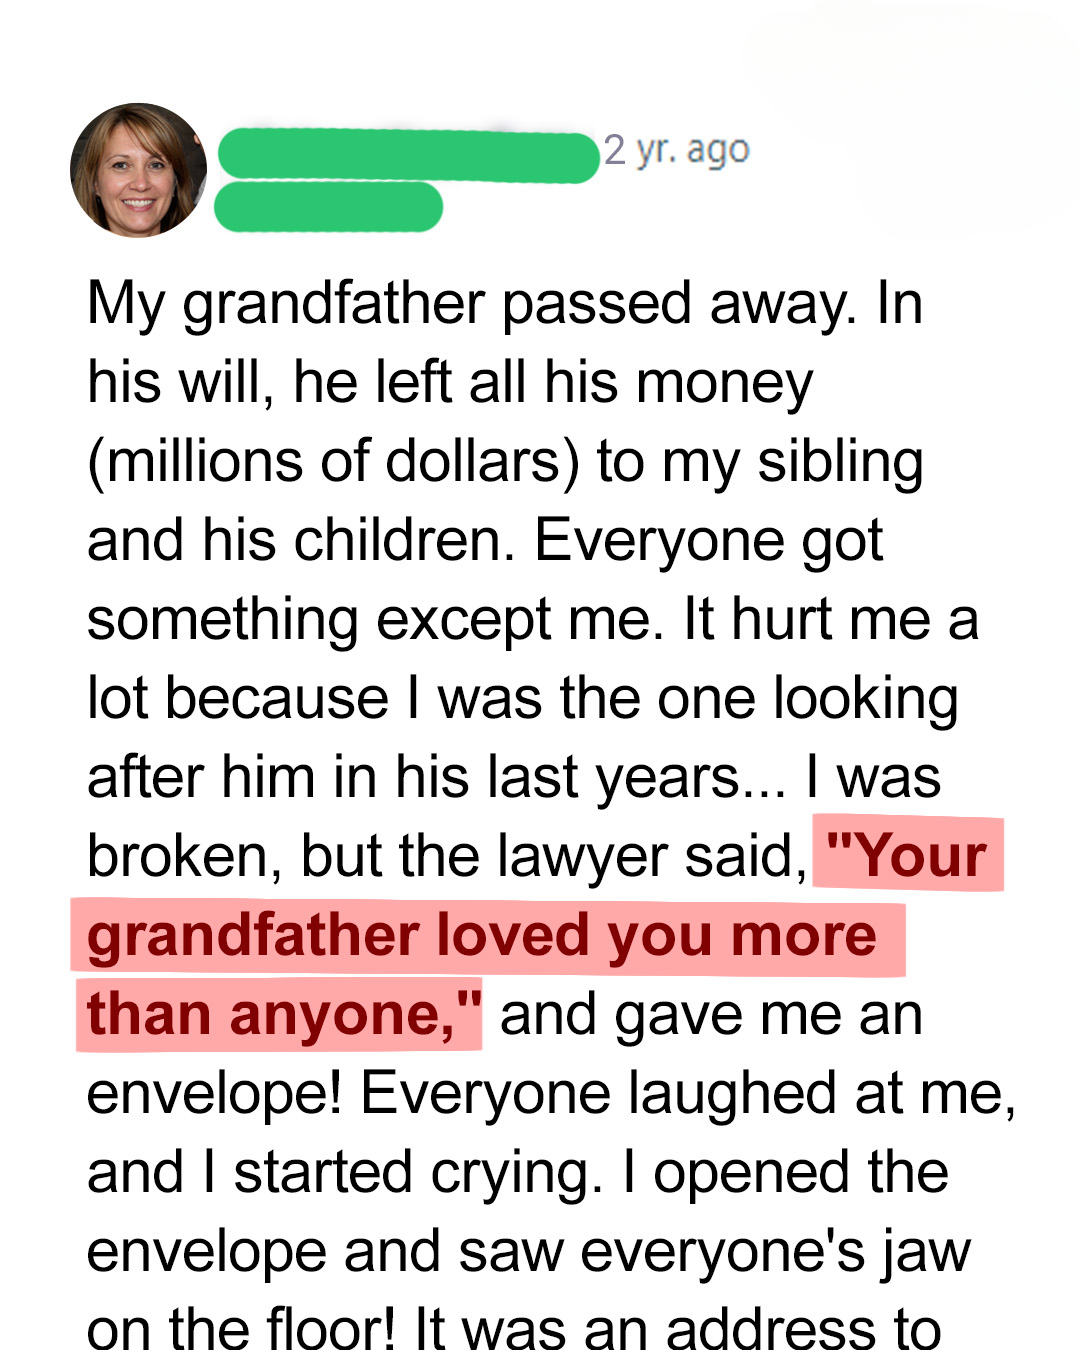
Task: Open the "2 yr. ago" timestamp
Action: coord(676,150)
